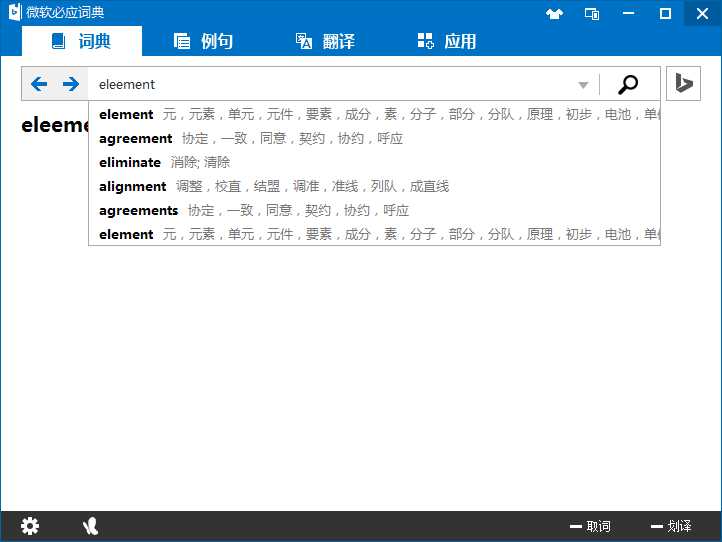This screenshot has height=542, width=722.
Task: Click the 微软必应词典 app logo icon
Action: (x=15, y=12)
